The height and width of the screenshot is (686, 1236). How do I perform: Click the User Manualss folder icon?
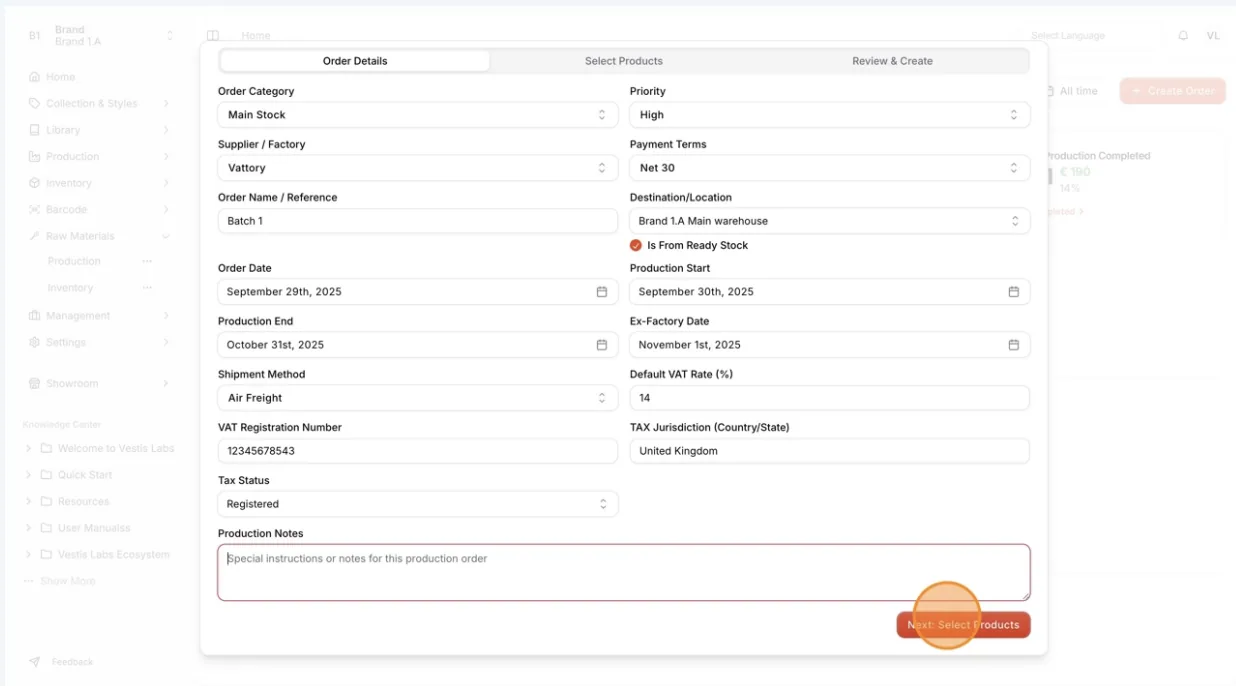click(46, 528)
